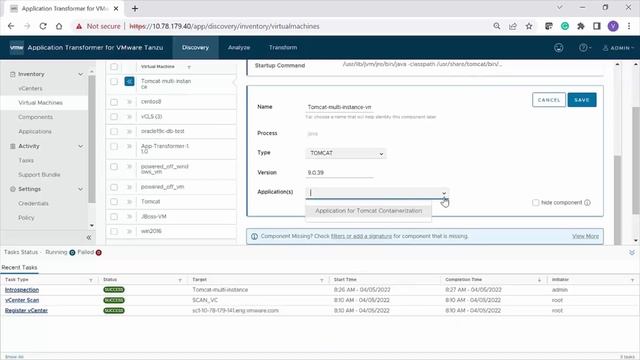
Task: Filter the Virtual Machine column
Action: pyautogui.click(x=189, y=67)
